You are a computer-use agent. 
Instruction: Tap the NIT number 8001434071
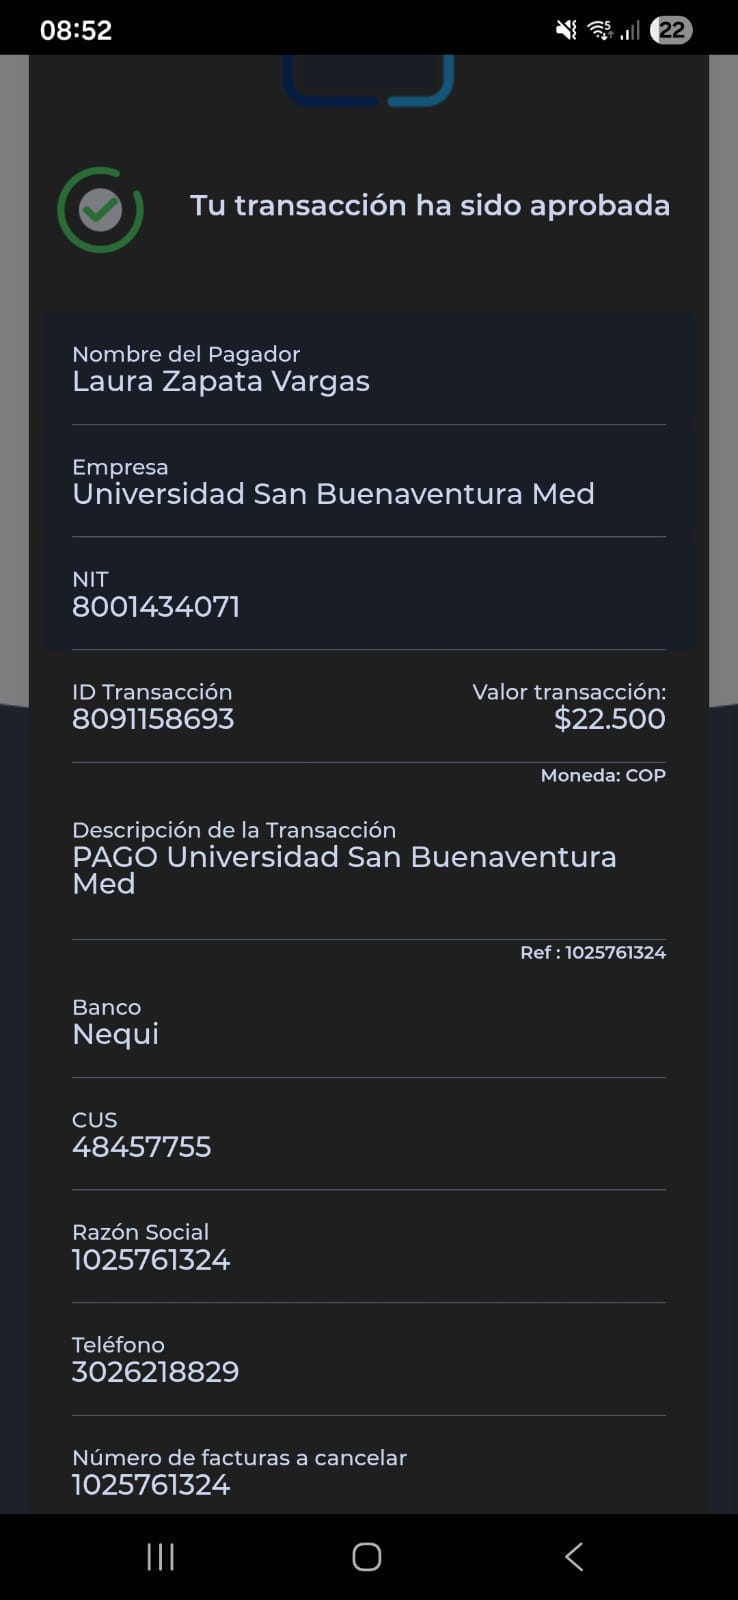[156, 607]
